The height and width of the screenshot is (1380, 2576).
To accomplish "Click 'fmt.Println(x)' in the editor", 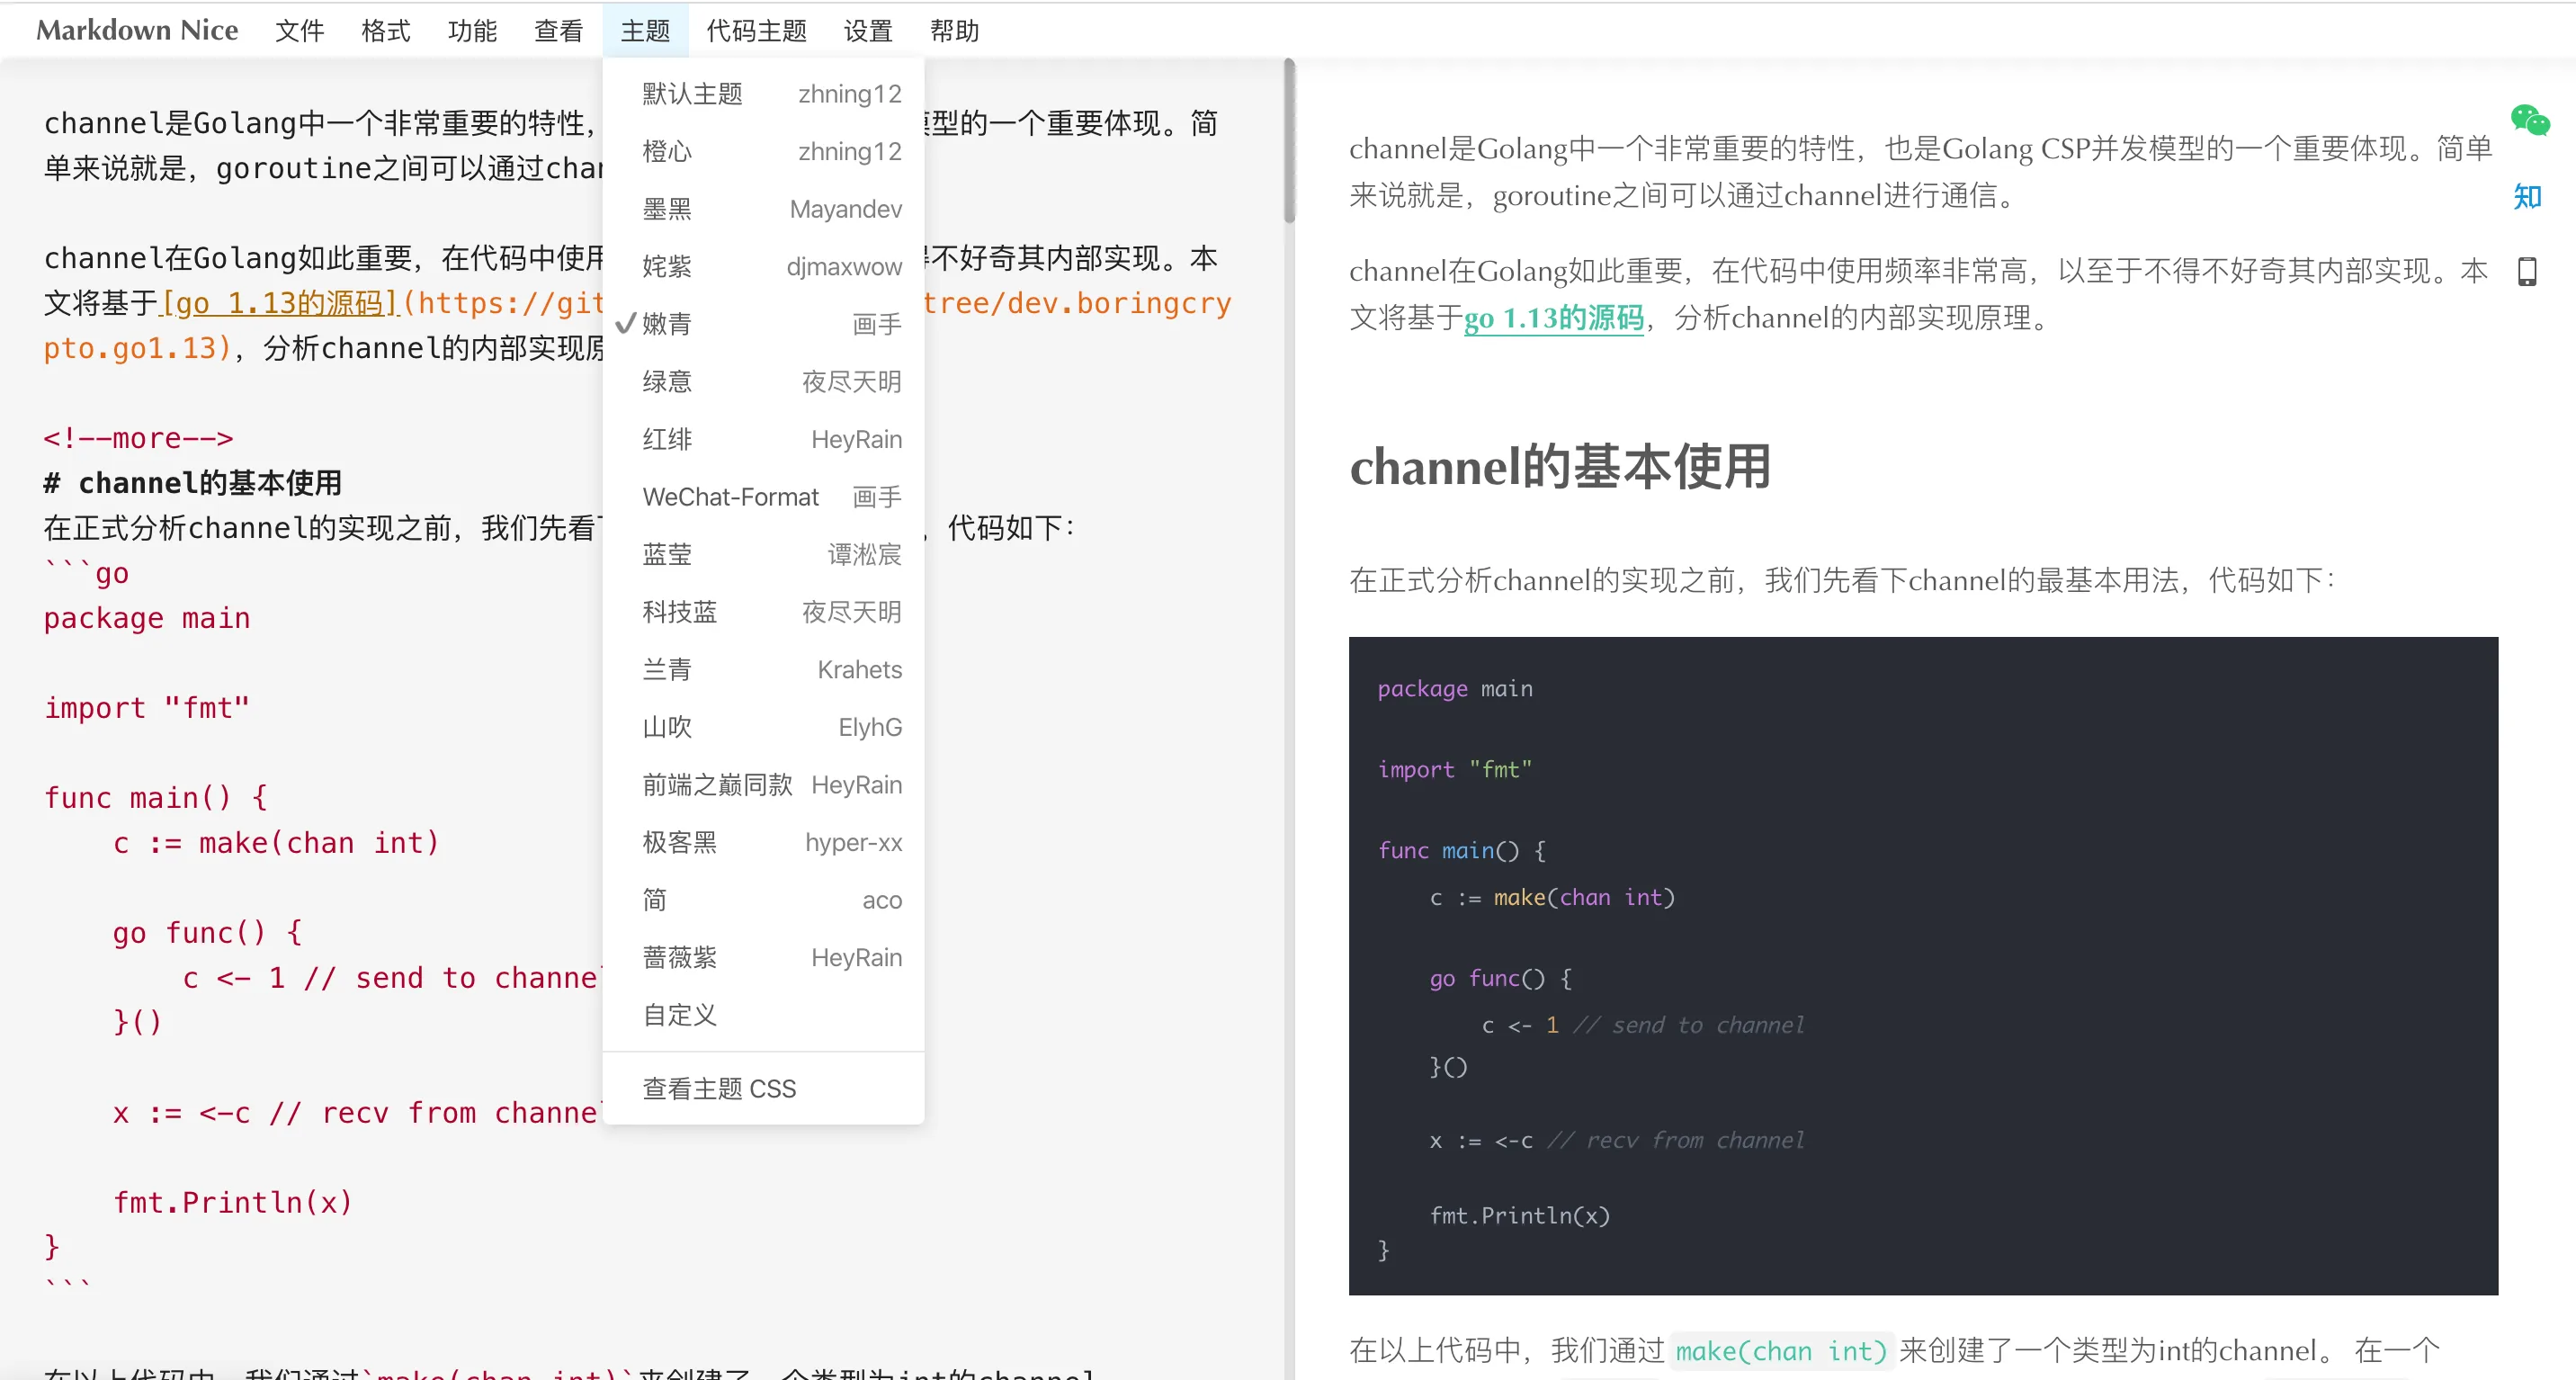I will click(233, 1202).
